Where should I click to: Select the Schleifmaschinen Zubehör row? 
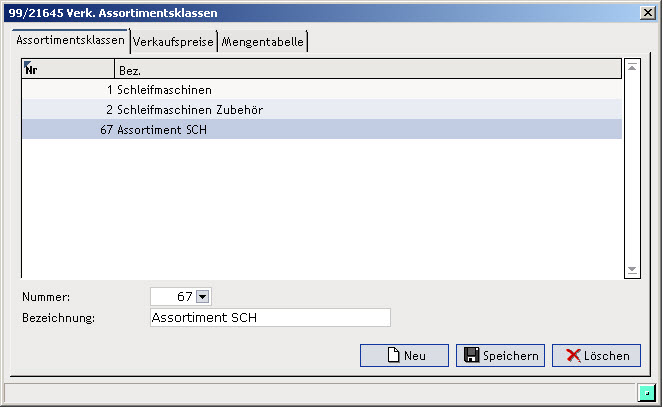(x=322, y=110)
